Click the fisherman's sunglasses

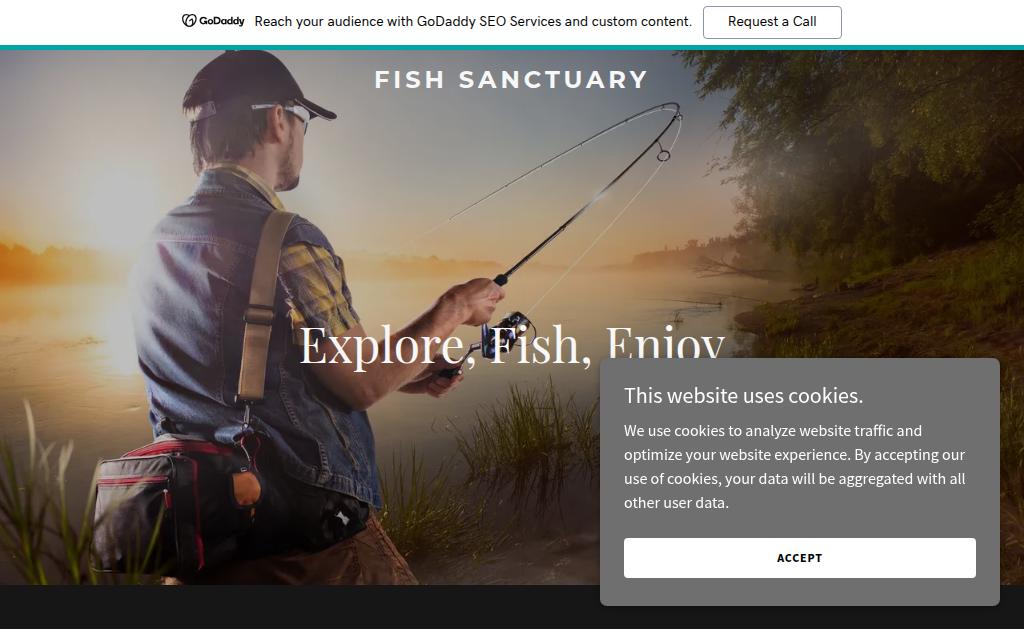pos(287,112)
